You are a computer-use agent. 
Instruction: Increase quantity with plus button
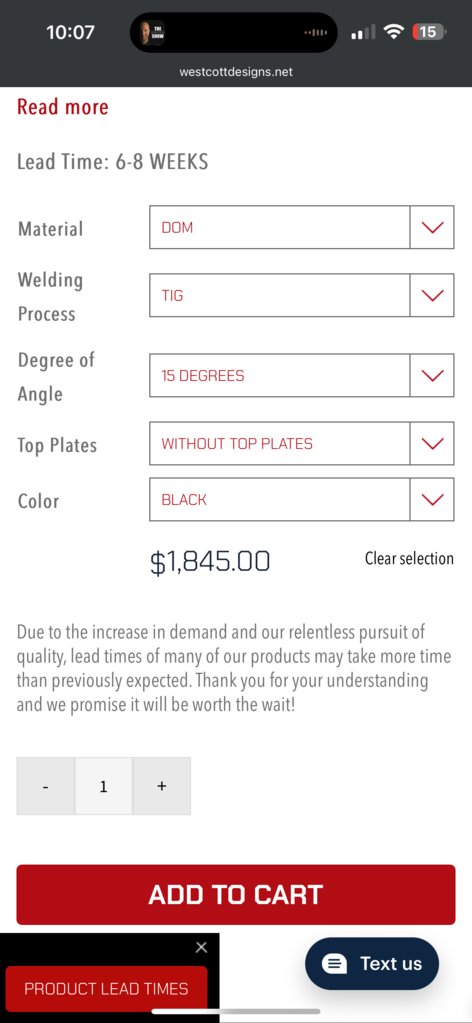162,786
